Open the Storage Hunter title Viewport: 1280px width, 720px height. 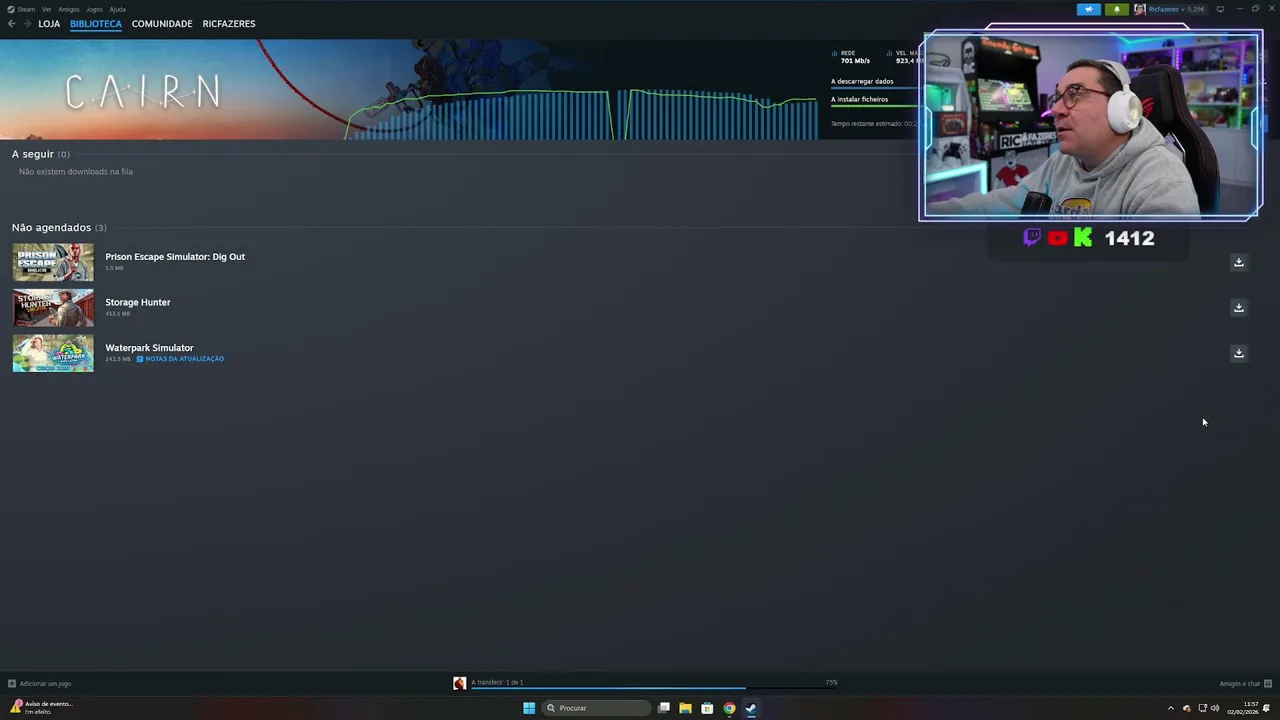[x=138, y=302]
